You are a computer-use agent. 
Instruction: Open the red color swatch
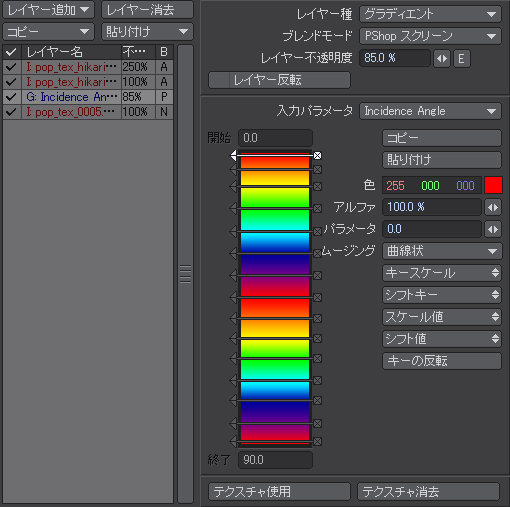pyautogui.click(x=493, y=185)
